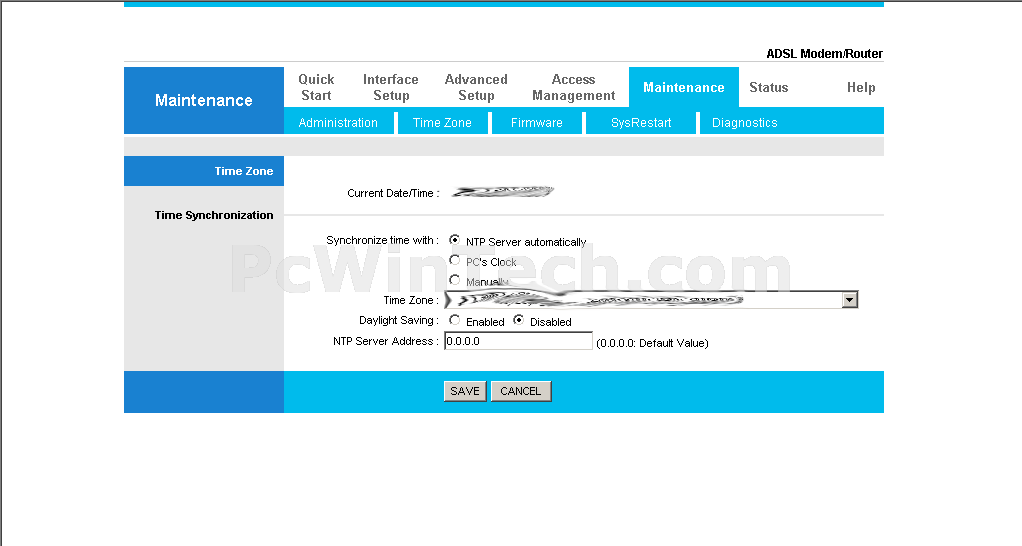Click the 'Daylight Saving' label

click(398, 321)
